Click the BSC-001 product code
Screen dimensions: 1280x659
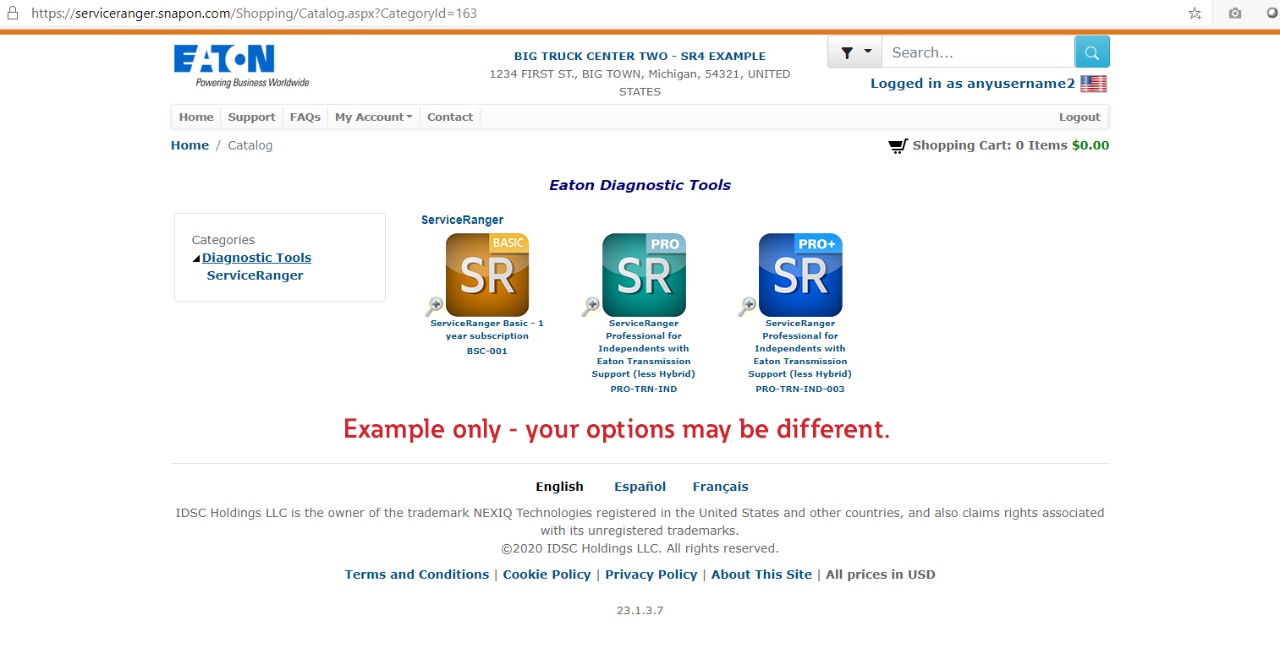[487, 351]
